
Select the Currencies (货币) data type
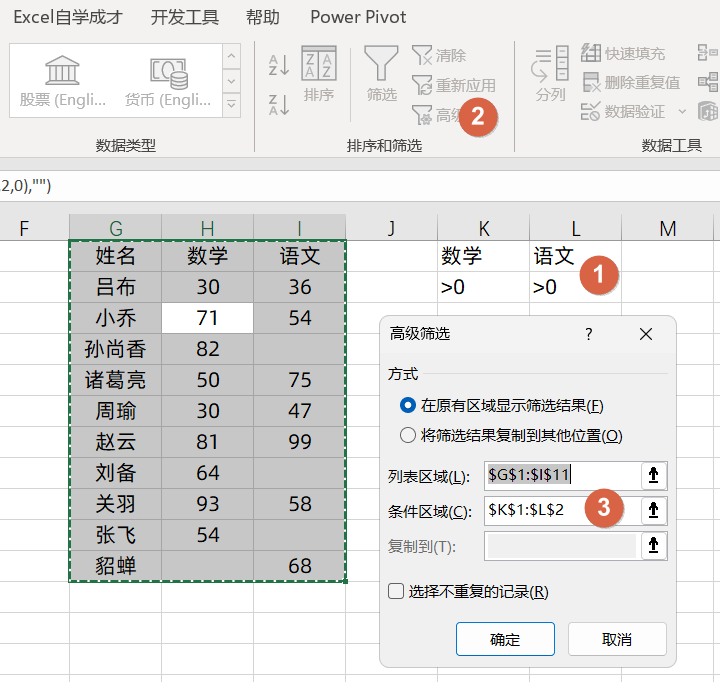(168, 82)
